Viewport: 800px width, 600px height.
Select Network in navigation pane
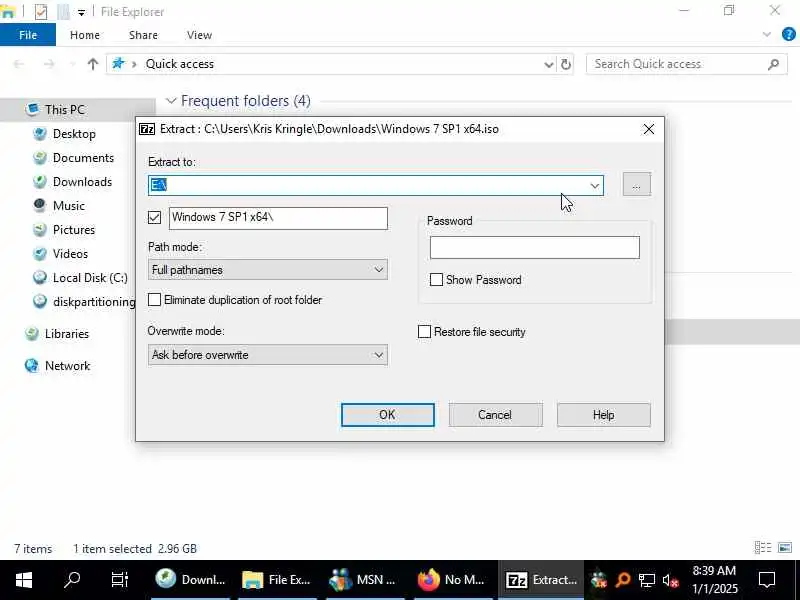67,366
